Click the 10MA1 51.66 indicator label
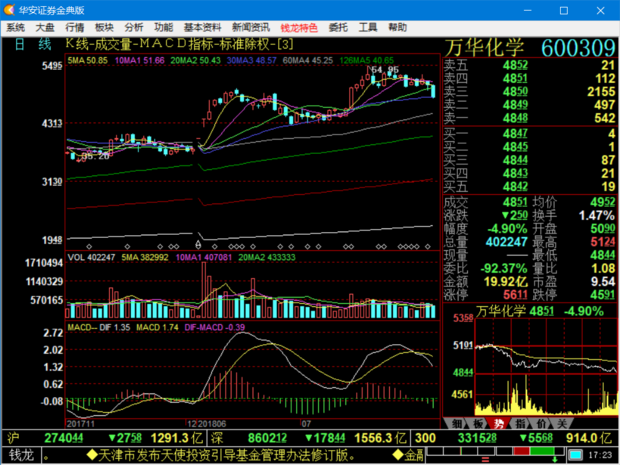The height and width of the screenshot is (465, 620). (x=139, y=60)
